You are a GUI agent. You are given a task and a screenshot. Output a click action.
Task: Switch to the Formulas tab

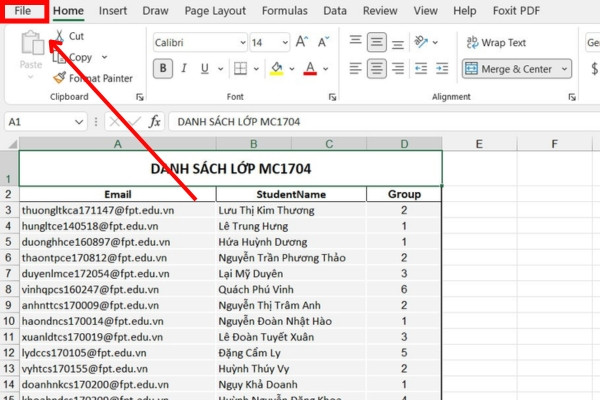285,11
